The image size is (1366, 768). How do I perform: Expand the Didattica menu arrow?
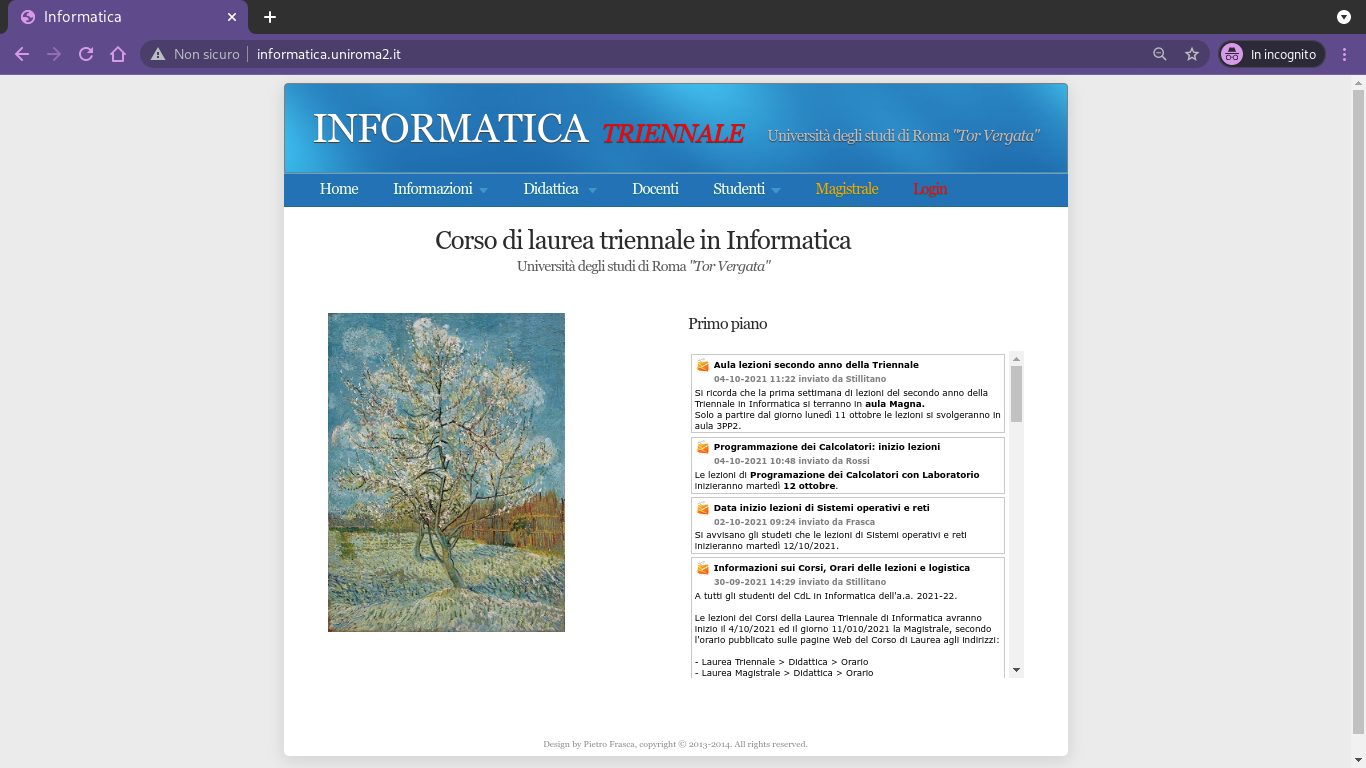point(591,190)
